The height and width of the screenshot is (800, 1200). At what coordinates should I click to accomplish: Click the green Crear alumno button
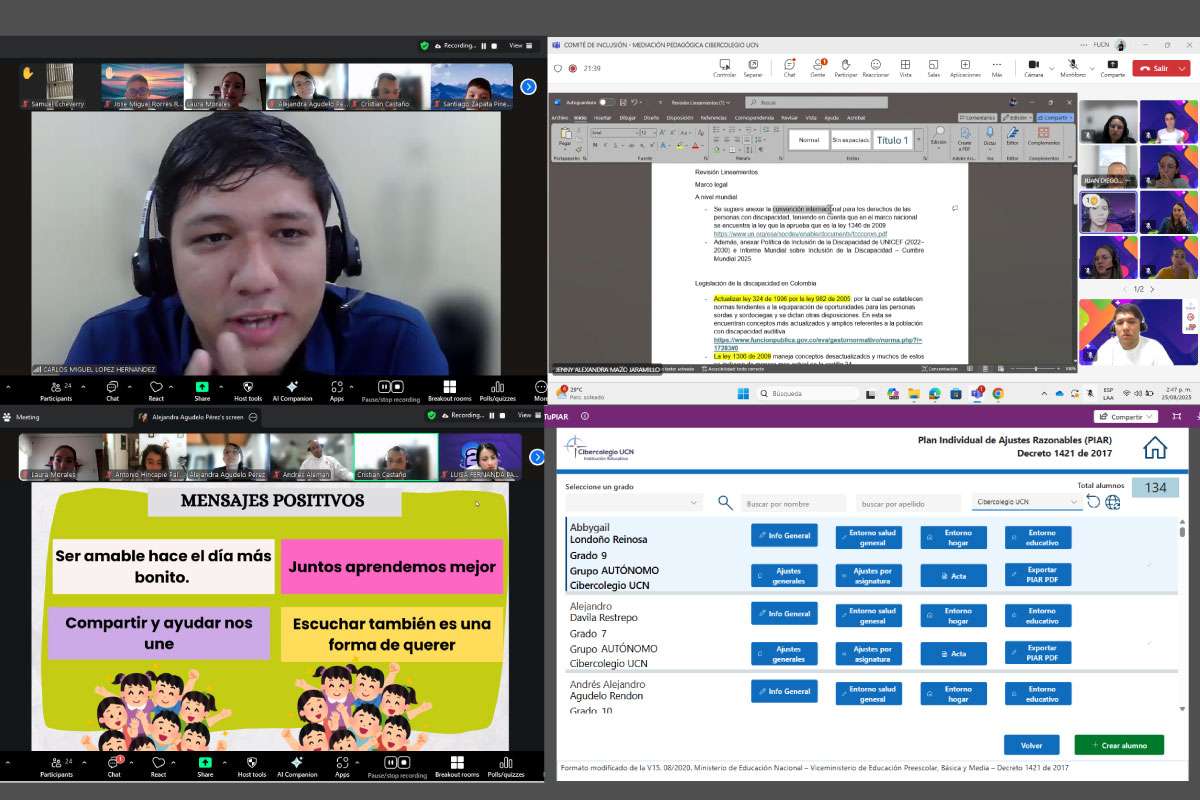(x=1119, y=745)
